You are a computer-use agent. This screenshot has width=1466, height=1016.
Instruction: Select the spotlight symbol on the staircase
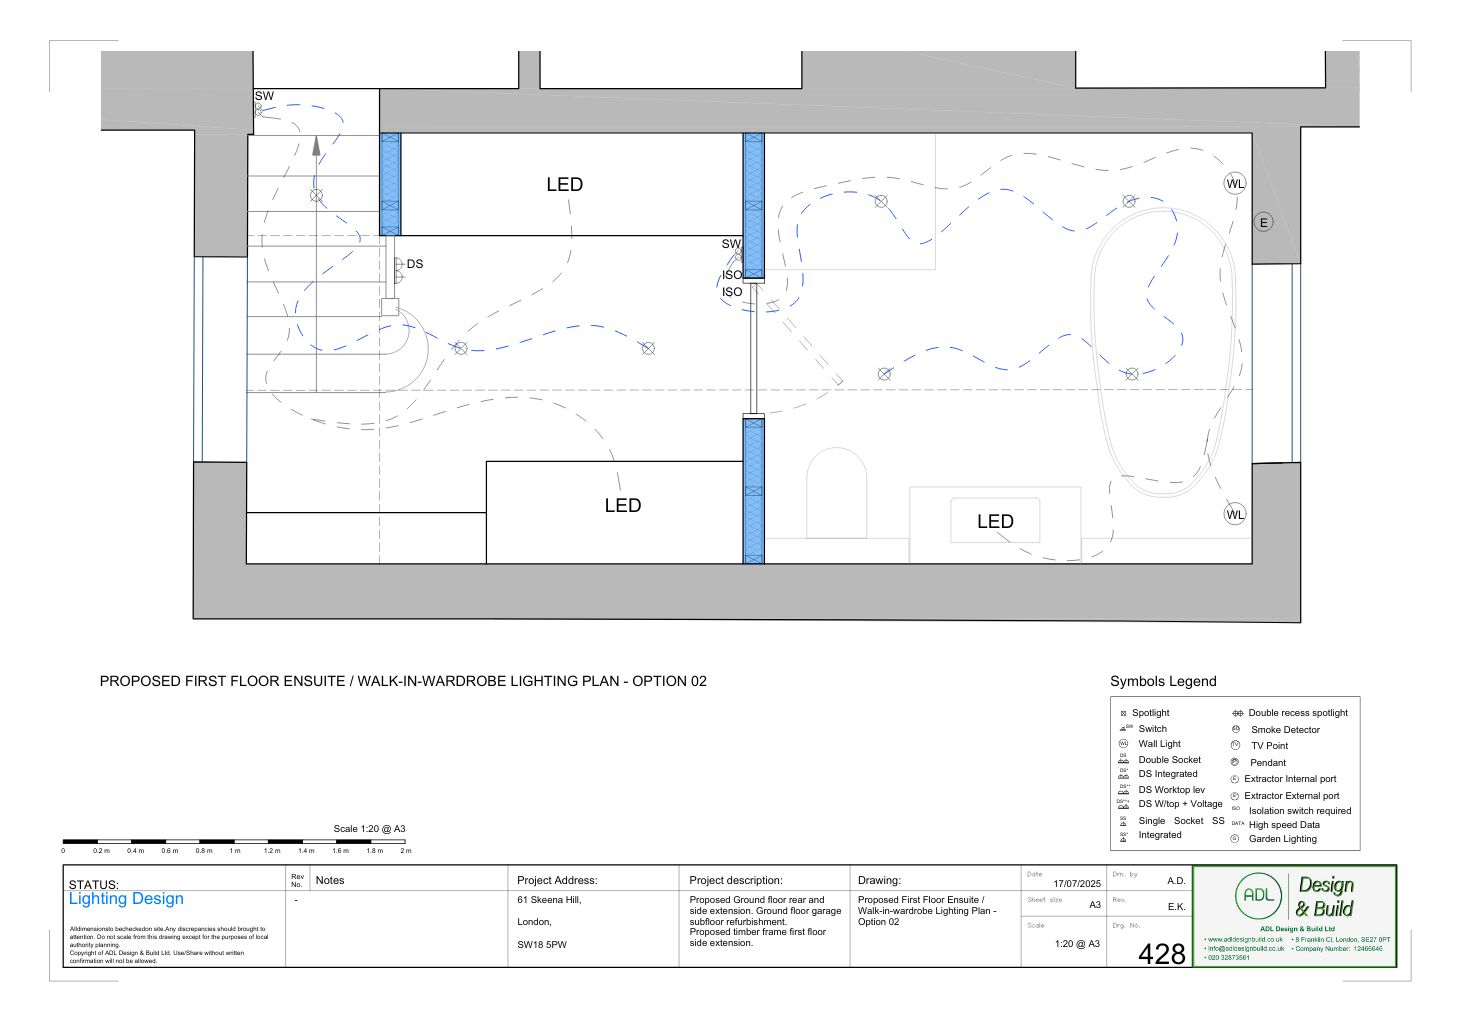point(316,195)
